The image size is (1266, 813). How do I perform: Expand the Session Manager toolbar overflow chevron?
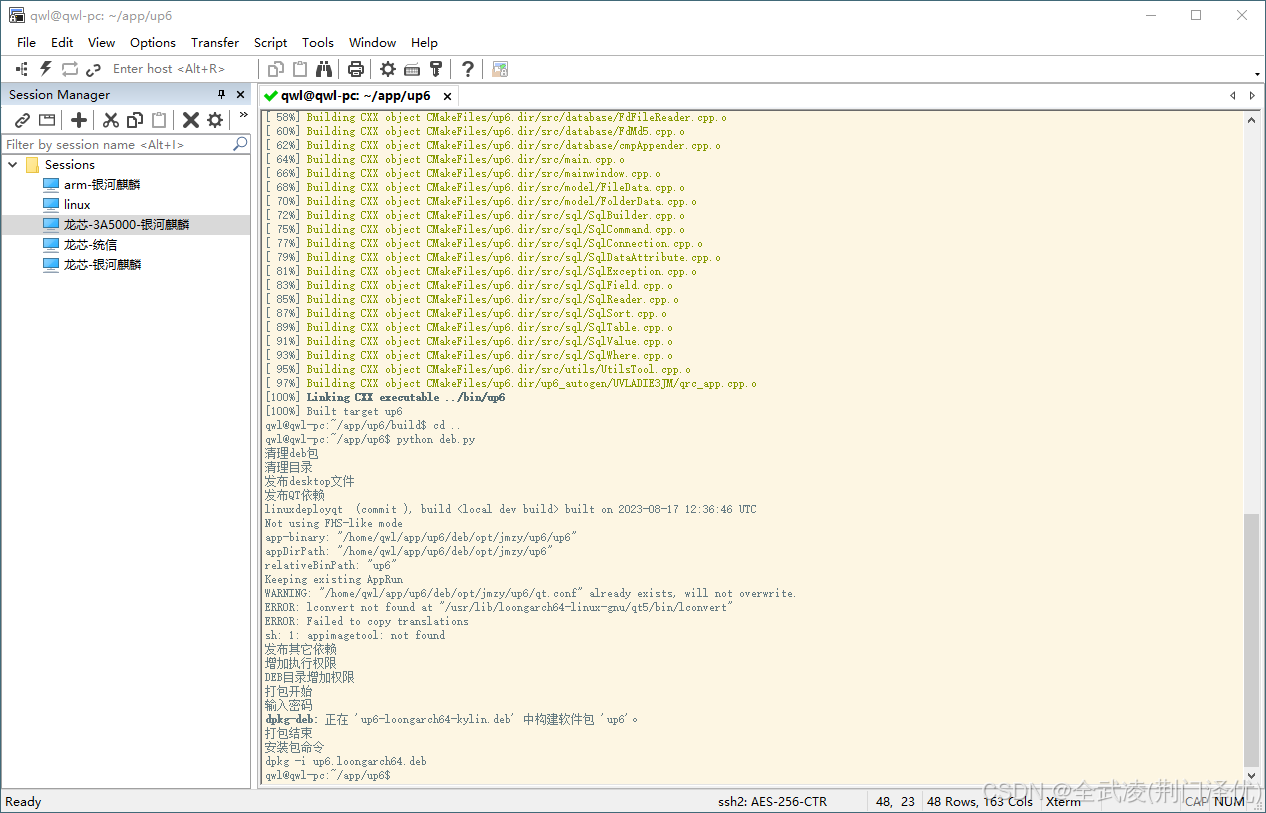coord(243,116)
